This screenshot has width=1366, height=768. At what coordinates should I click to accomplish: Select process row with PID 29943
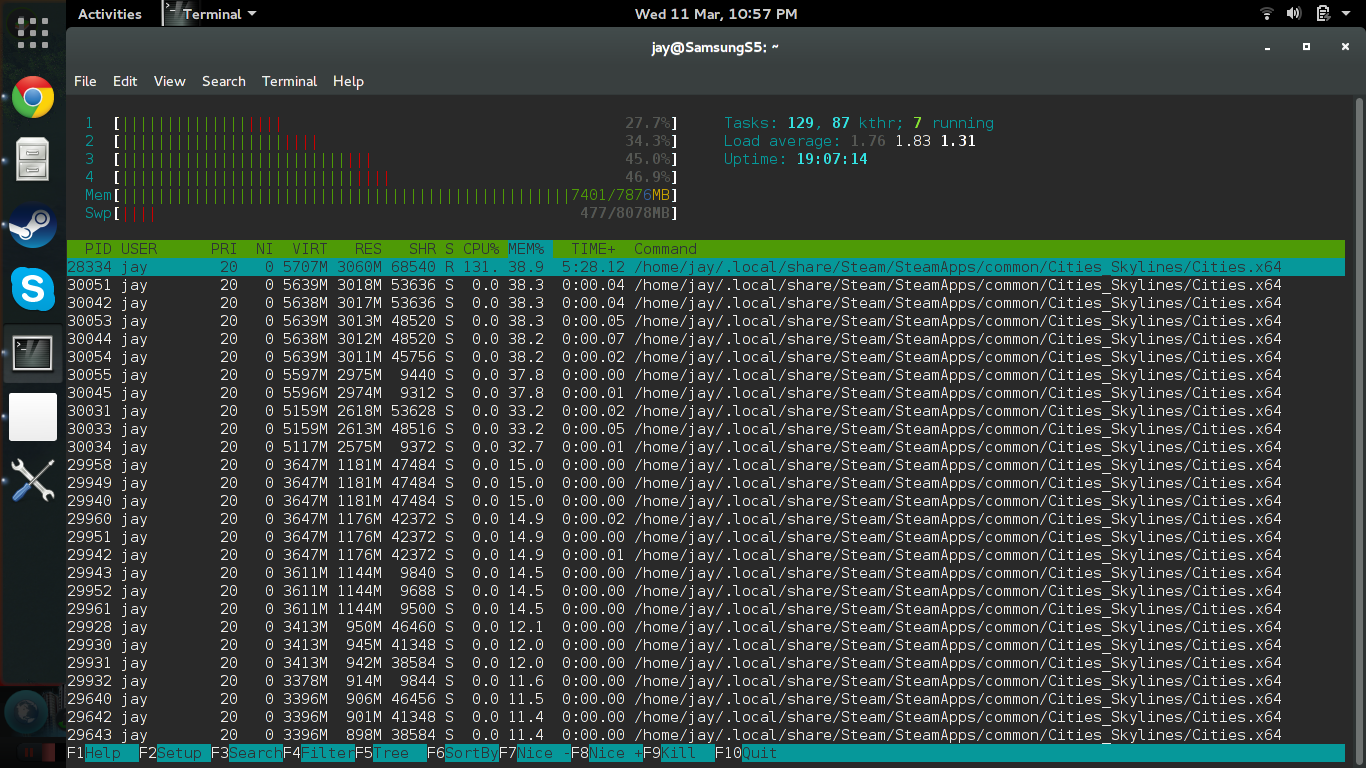(706, 573)
